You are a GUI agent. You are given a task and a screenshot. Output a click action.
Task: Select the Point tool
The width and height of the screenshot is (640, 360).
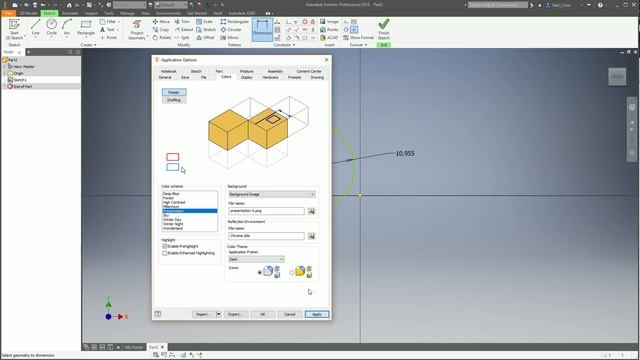click(x=108, y=38)
